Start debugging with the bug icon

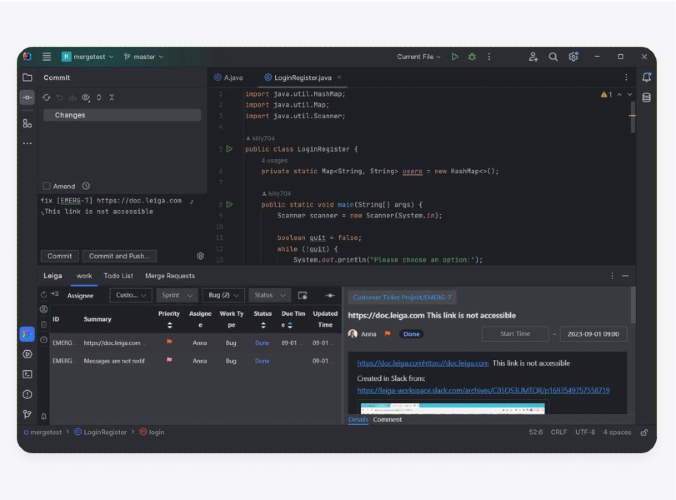tap(472, 56)
